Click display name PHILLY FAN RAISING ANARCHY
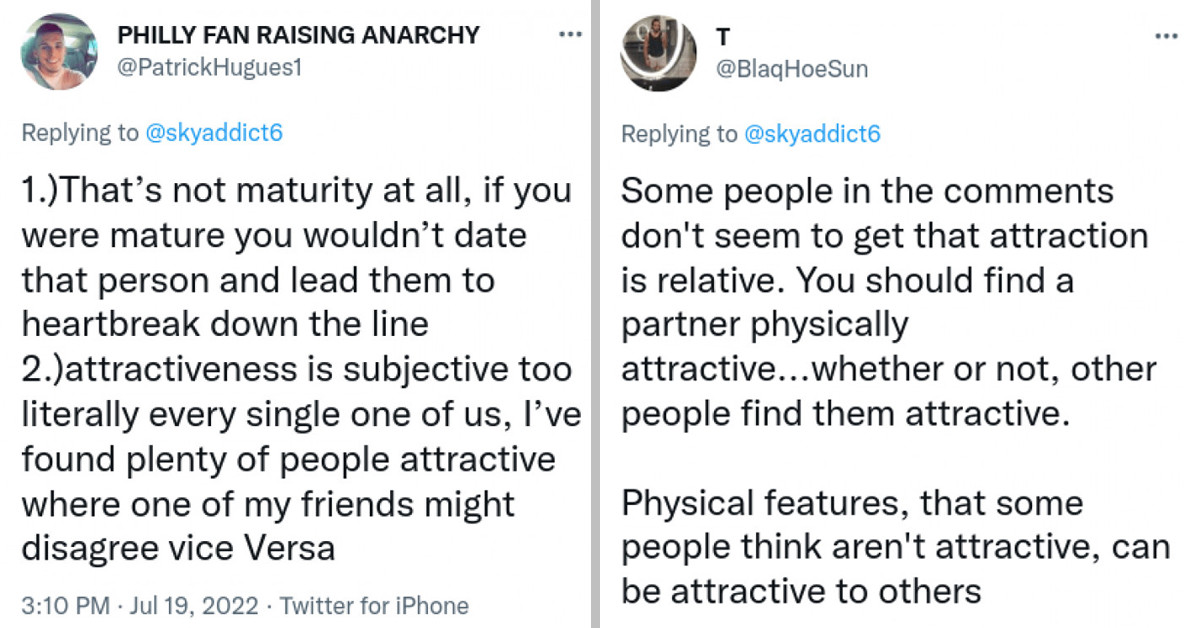This screenshot has width=1200, height=628. [x=298, y=34]
